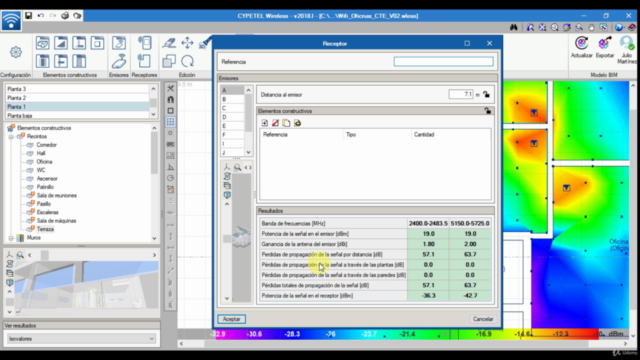Click the grid snap tool in vertical toolbar

(171, 122)
